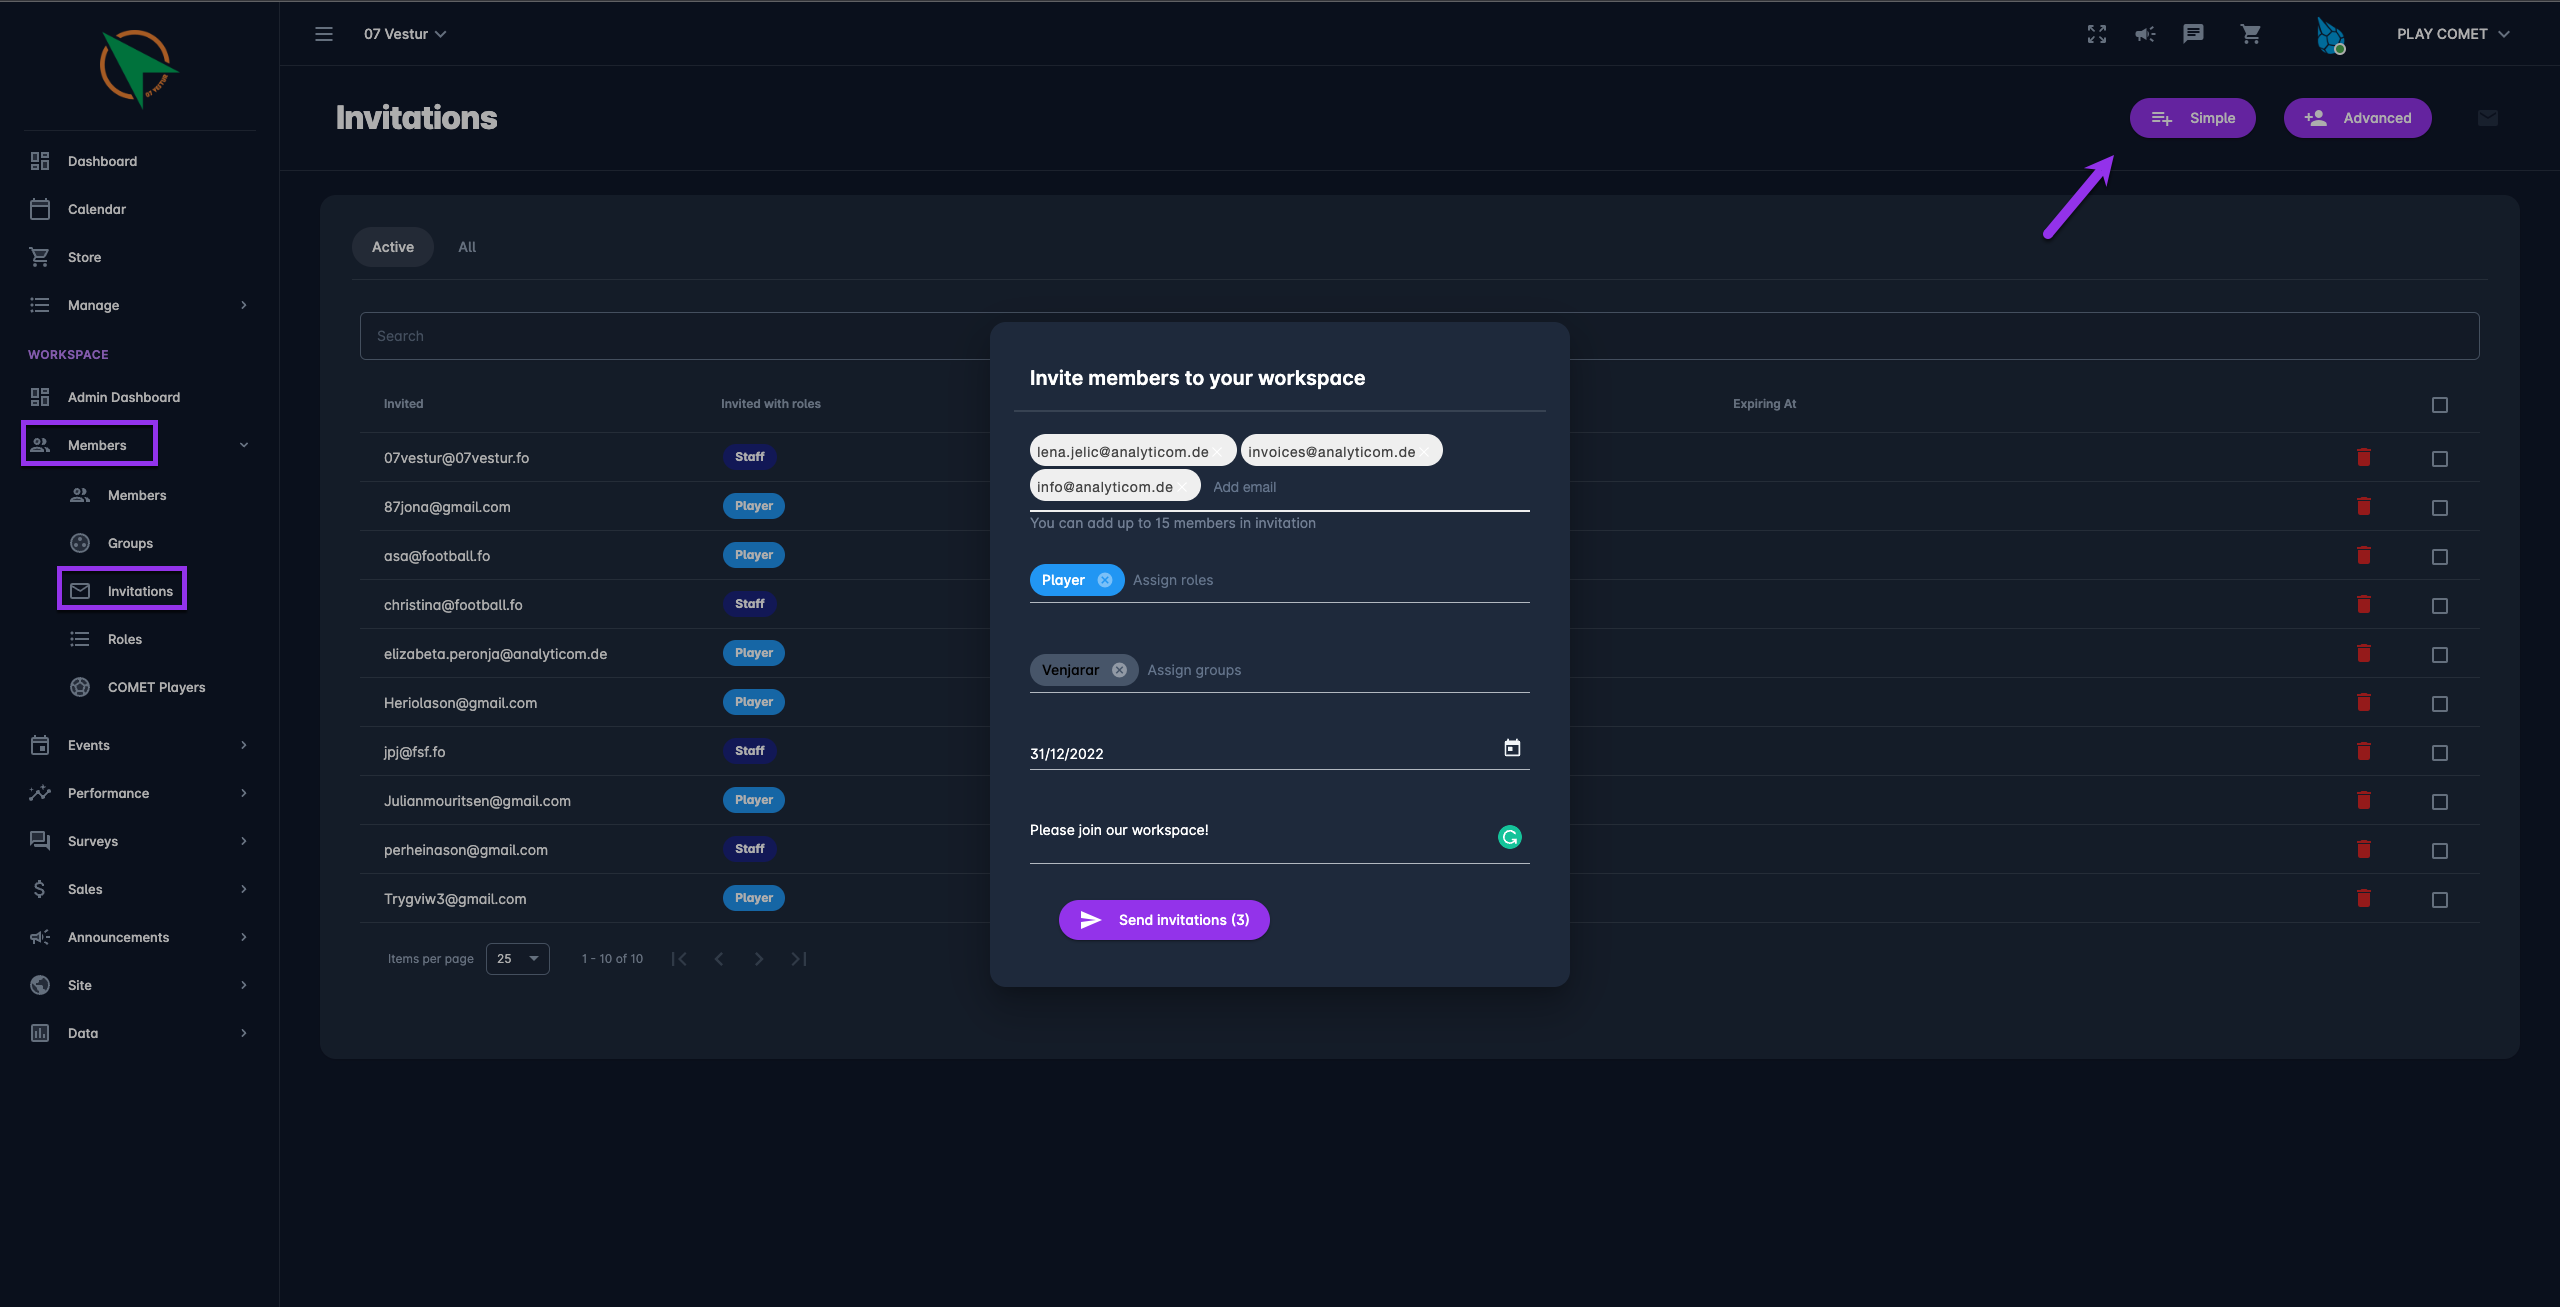This screenshot has width=2560, height=1307.
Task: Delete the 87jona@gmail.com invitation
Action: coord(2364,507)
